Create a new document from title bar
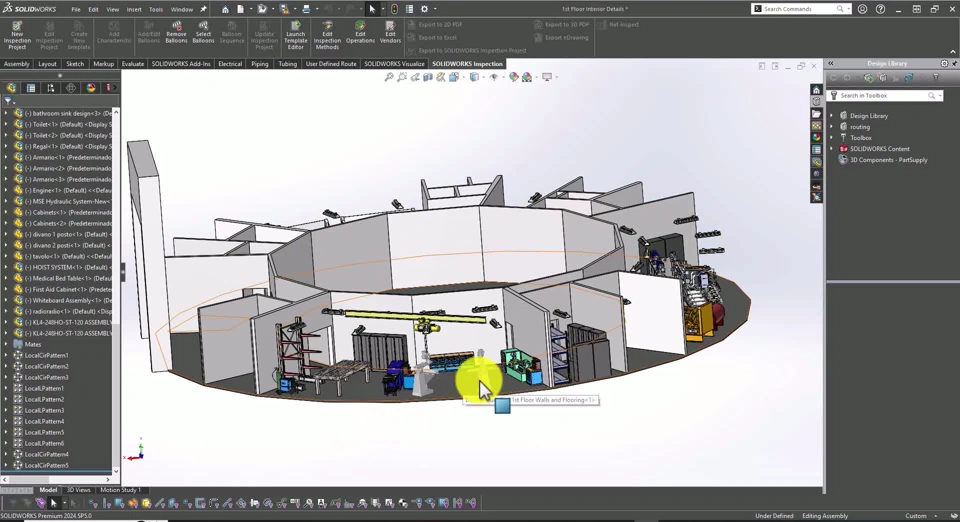This screenshot has height=522, width=960. [241, 9]
